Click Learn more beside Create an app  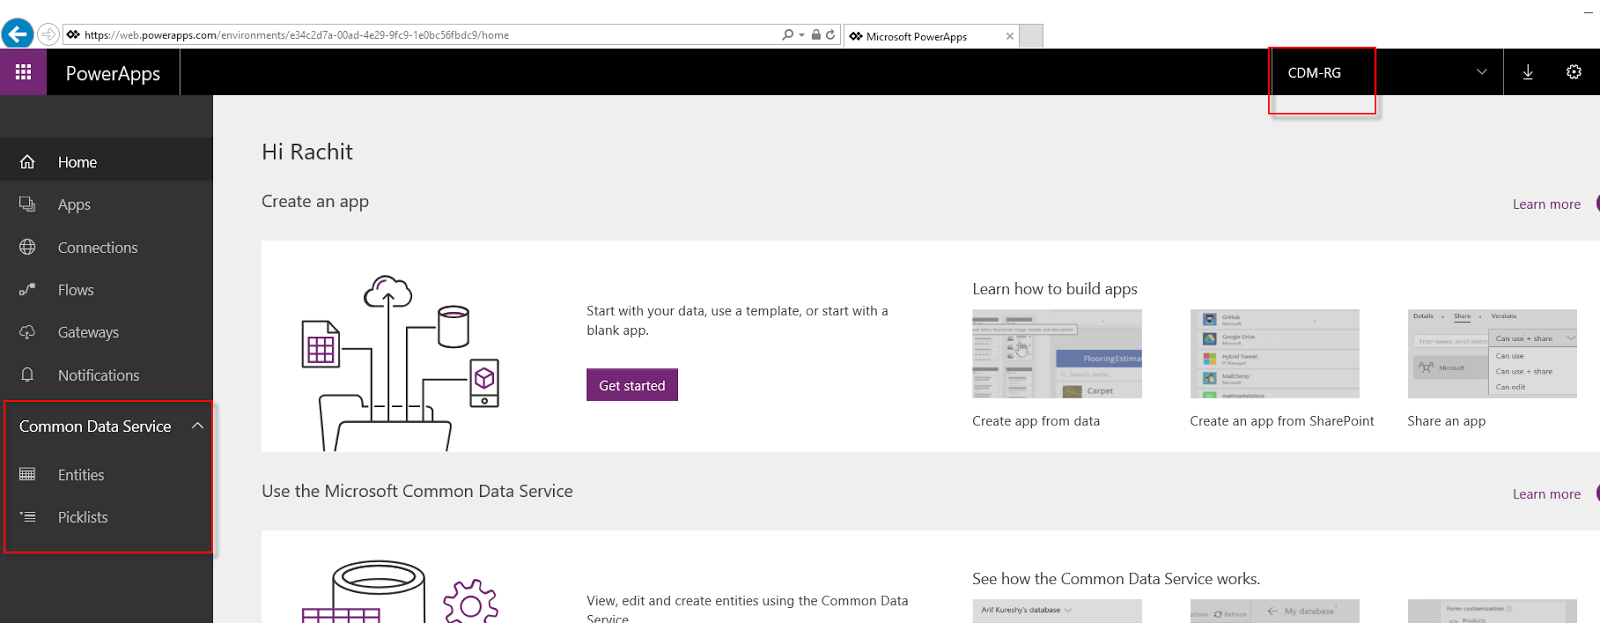pos(1546,204)
